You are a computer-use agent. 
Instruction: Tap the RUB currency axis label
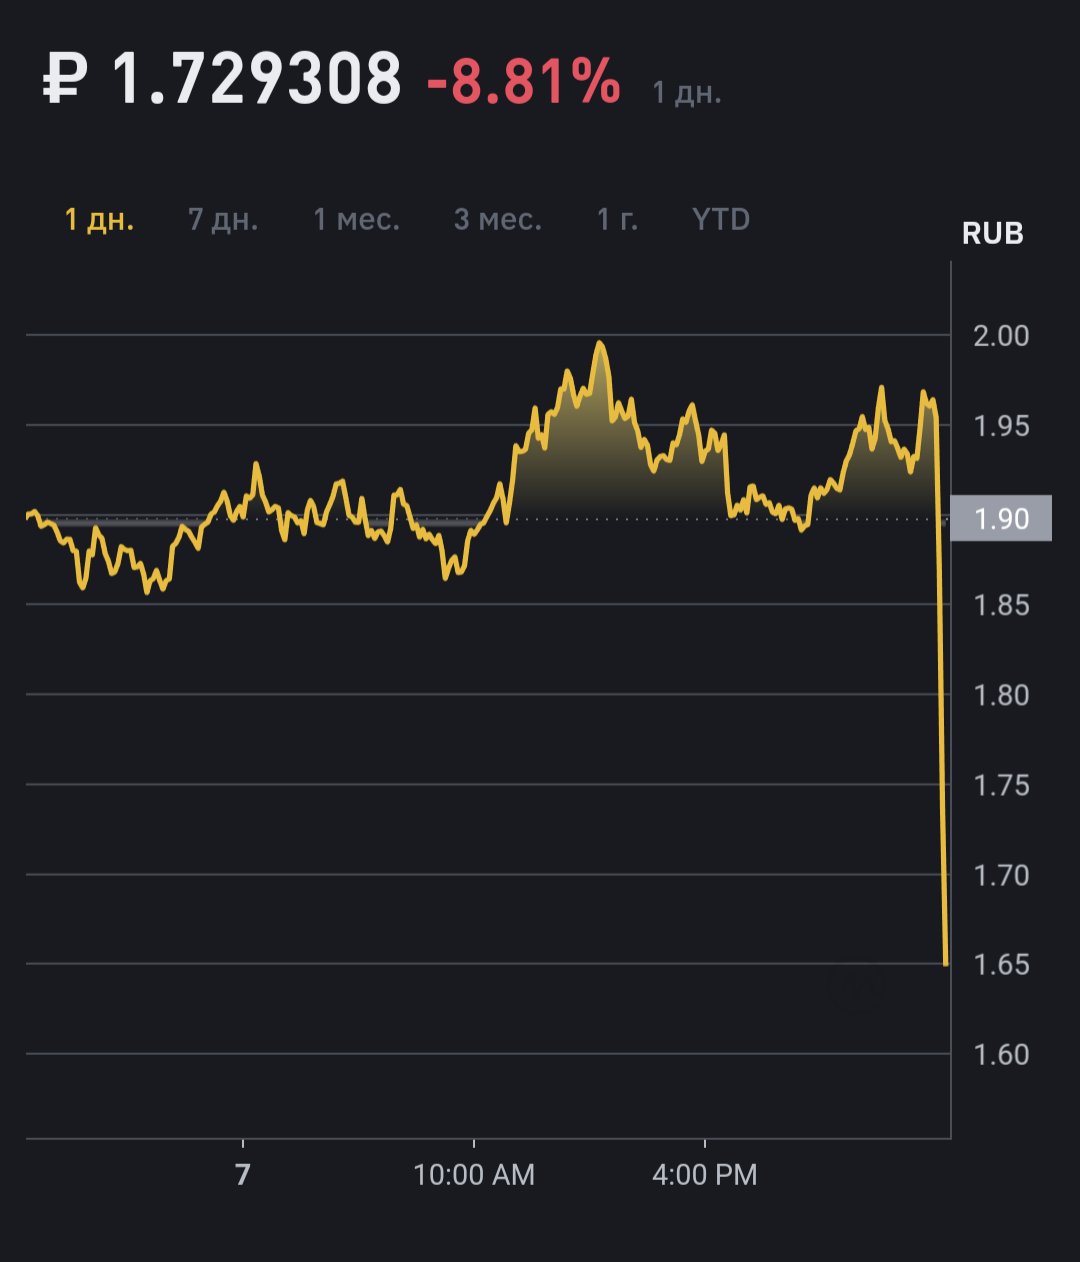point(992,233)
